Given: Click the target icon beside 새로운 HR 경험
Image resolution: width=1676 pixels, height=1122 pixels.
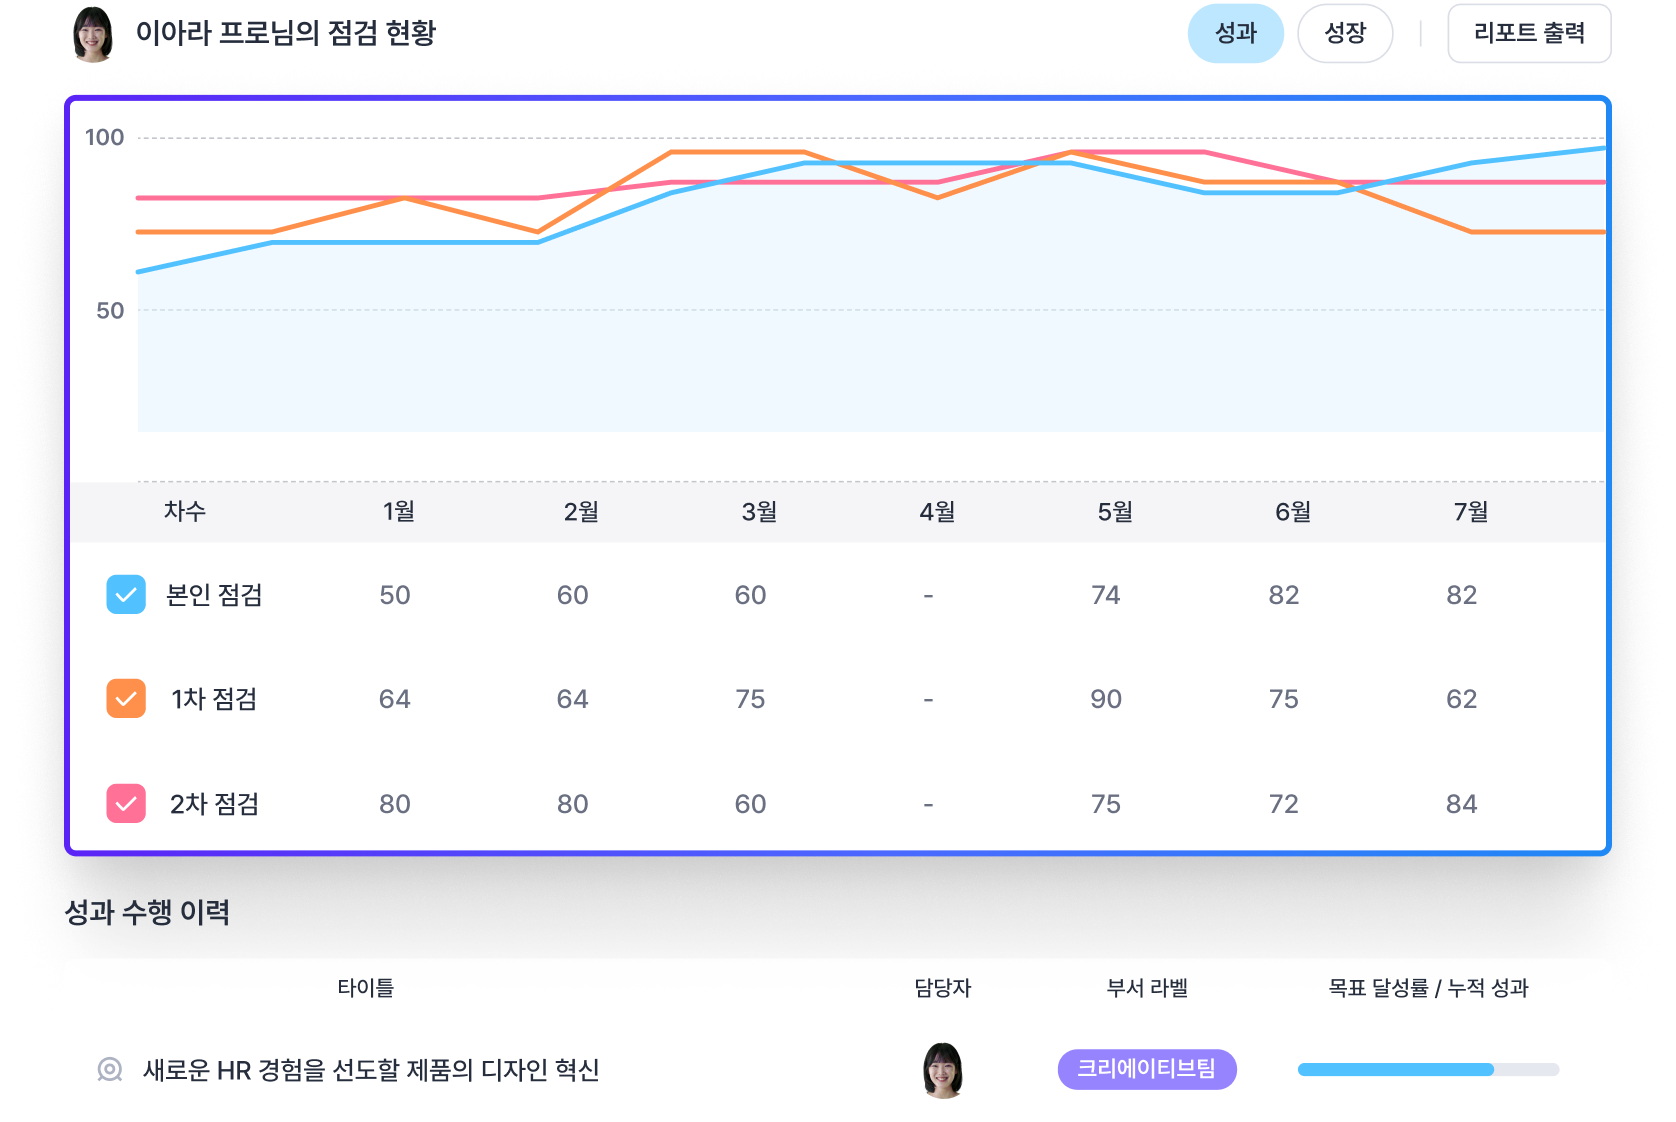Looking at the screenshot, I should pos(110,1070).
